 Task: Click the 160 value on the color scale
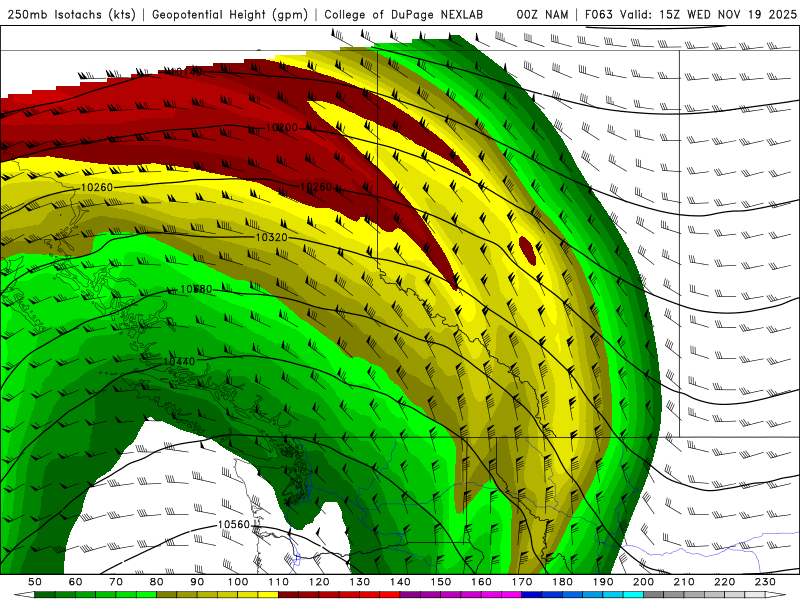tap(481, 582)
